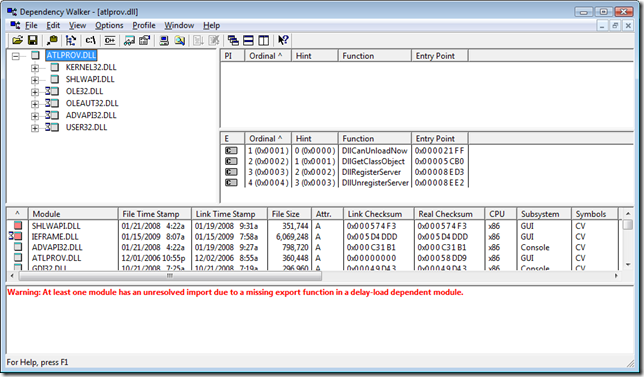The height and width of the screenshot is (377, 644).
Task: Sort modules by Link Checksum header
Action: (x=379, y=214)
